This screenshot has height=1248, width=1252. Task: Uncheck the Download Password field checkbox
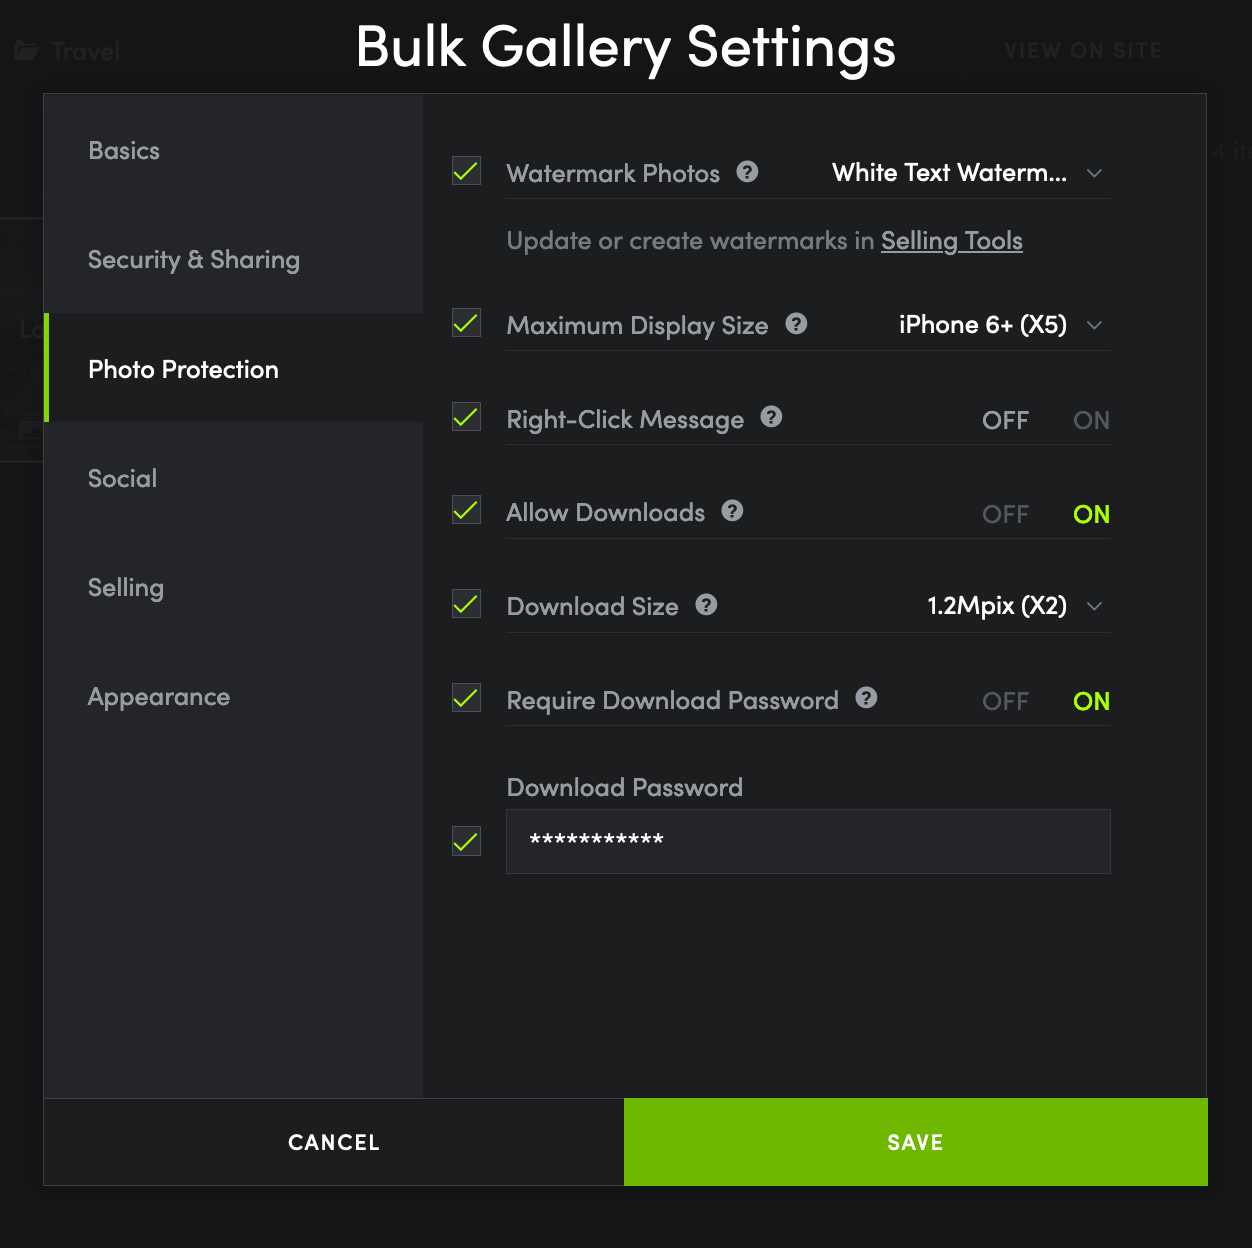(x=466, y=841)
